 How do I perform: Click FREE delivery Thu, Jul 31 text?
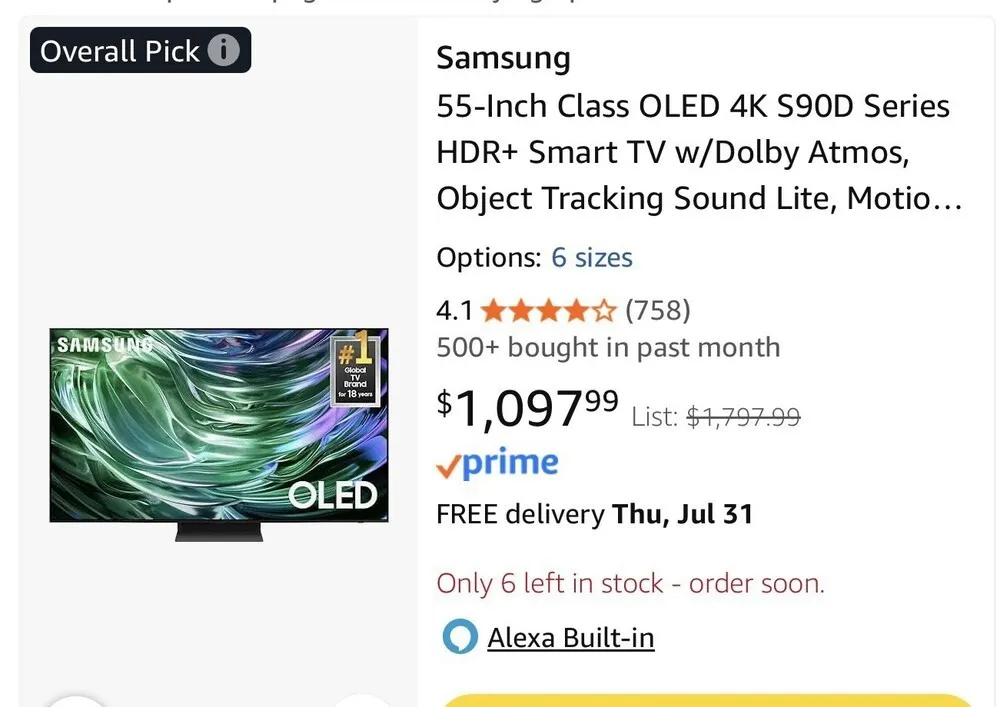(x=594, y=514)
